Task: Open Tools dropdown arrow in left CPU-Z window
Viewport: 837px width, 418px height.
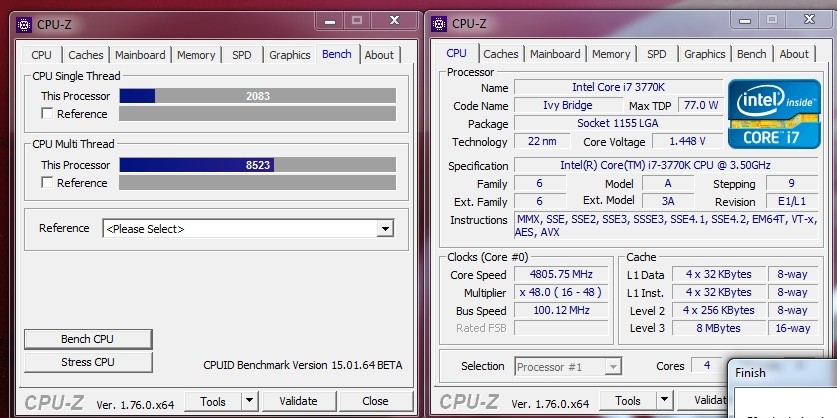Action: tap(249, 401)
